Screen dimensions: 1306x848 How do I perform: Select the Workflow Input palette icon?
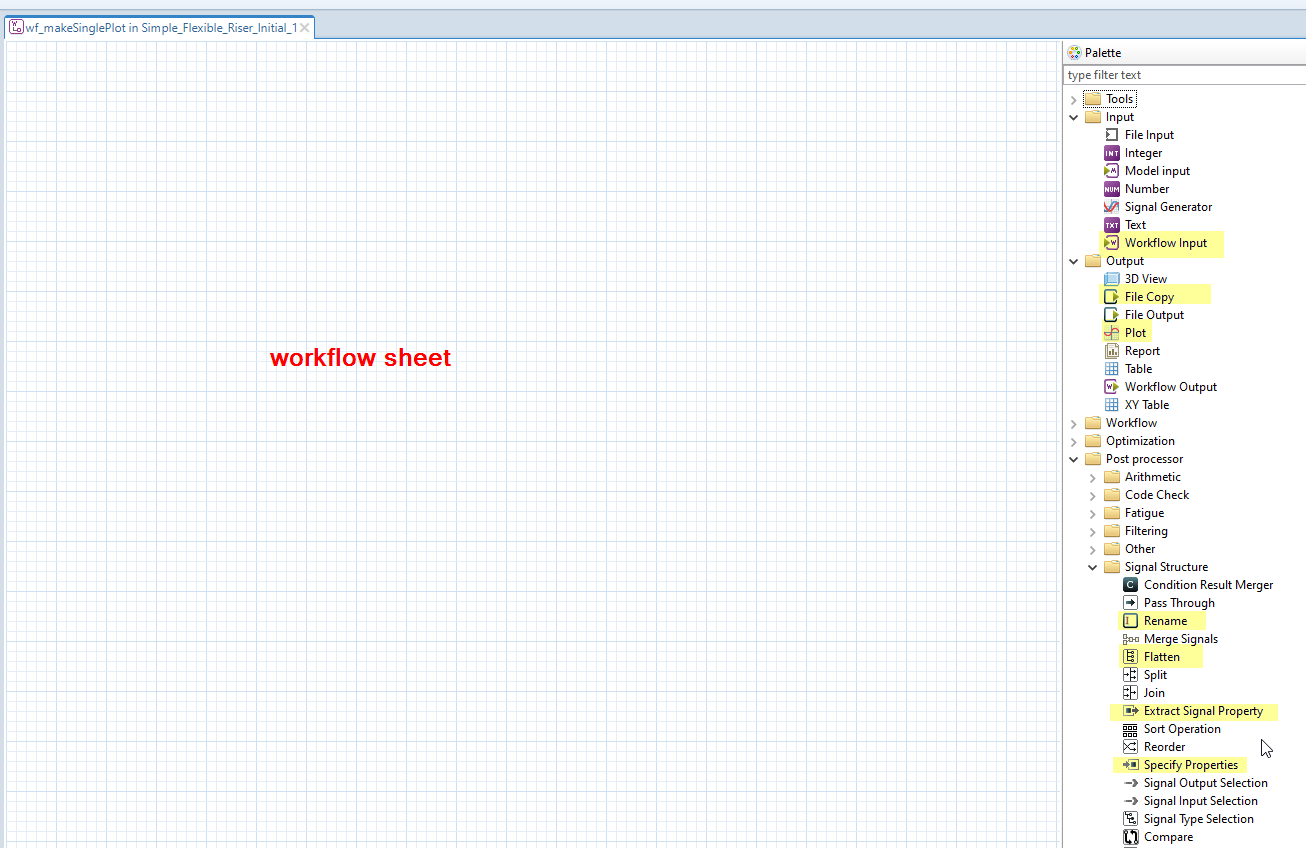click(1111, 243)
